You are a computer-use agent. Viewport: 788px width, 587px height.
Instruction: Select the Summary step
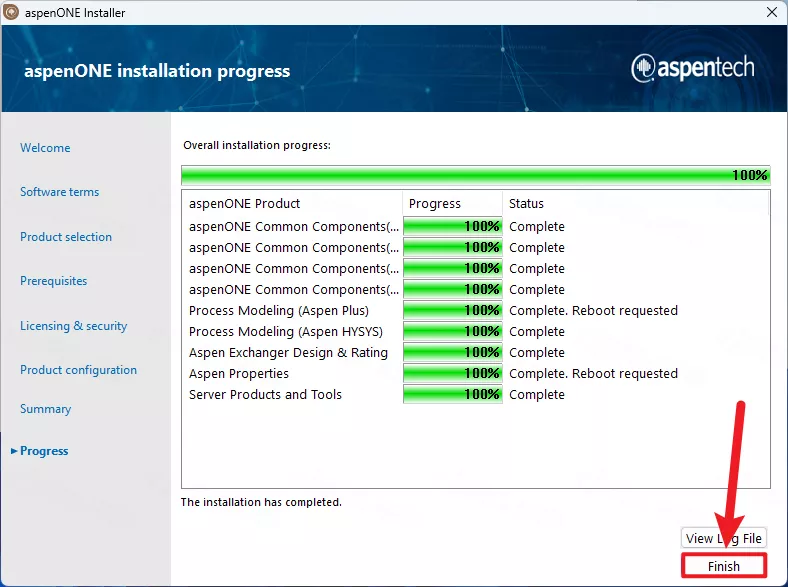pyautogui.click(x=45, y=409)
